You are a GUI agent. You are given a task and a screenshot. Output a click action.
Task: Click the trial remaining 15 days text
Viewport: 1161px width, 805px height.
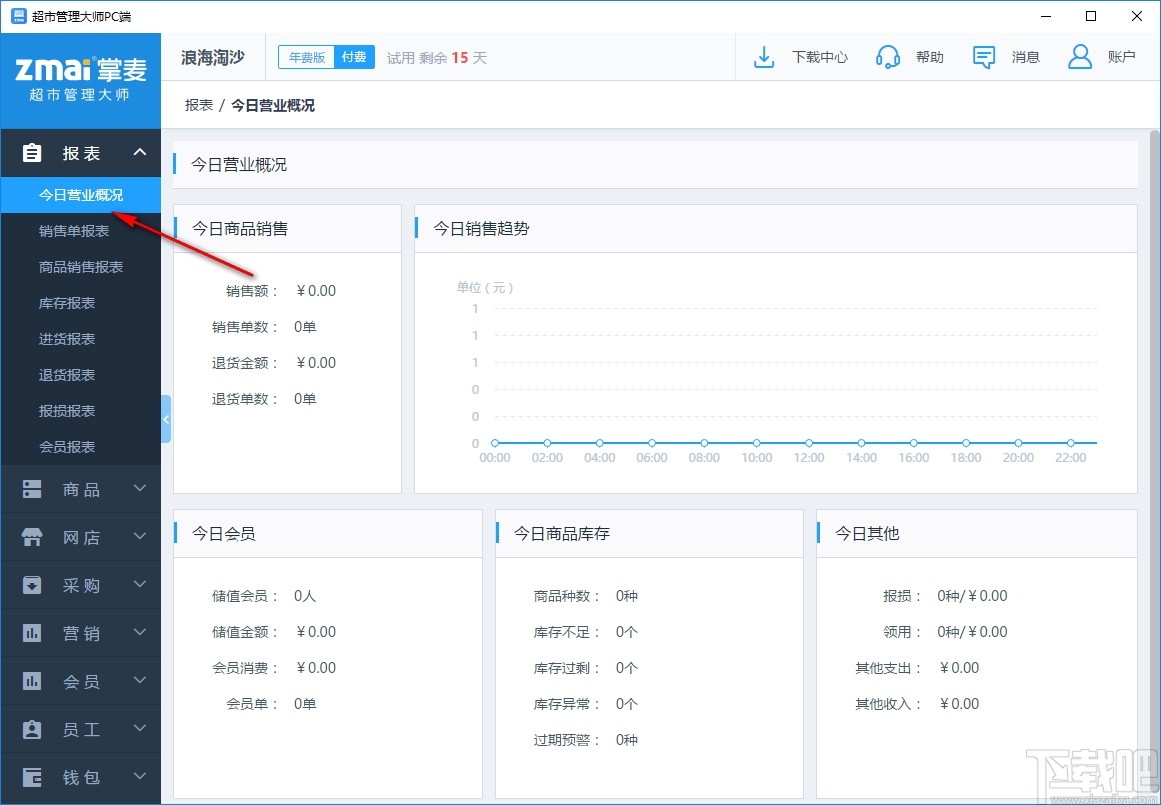(437, 57)
